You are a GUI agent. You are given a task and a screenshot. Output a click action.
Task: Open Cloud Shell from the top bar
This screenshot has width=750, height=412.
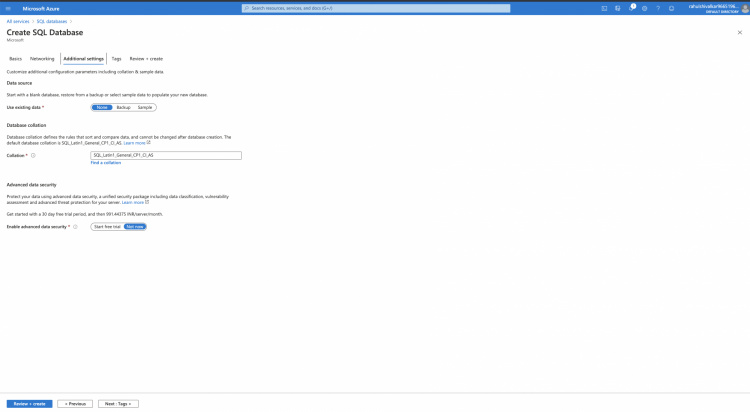(606, 7)
